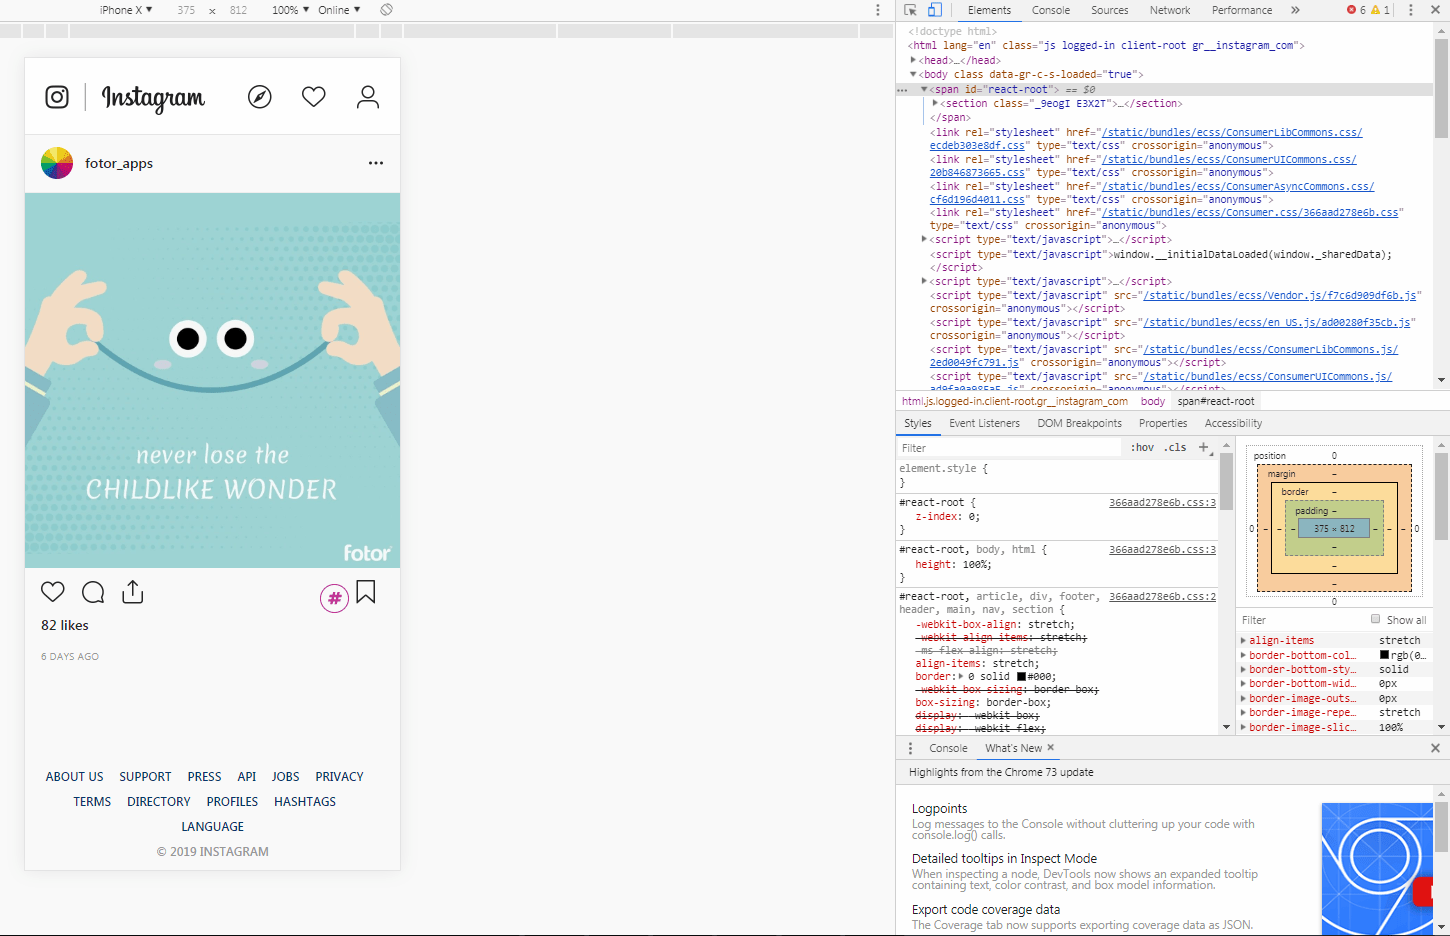
Task: Switch to the Sources tab
Action: point(1110,10)
